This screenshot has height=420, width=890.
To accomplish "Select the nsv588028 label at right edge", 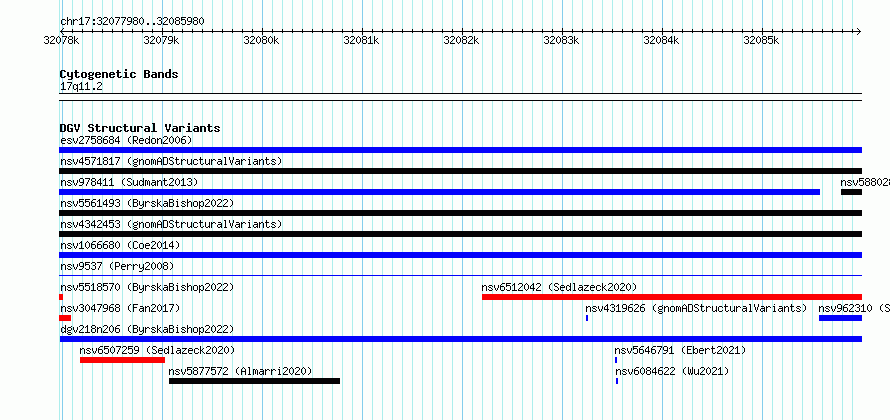I will (x=865, y=182).
